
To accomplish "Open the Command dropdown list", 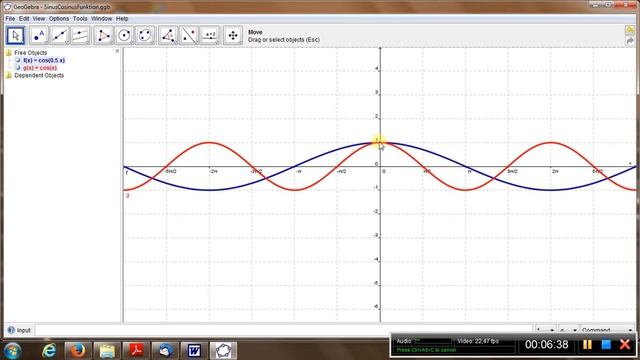I will pyautogui.click(x=607, y=330).
